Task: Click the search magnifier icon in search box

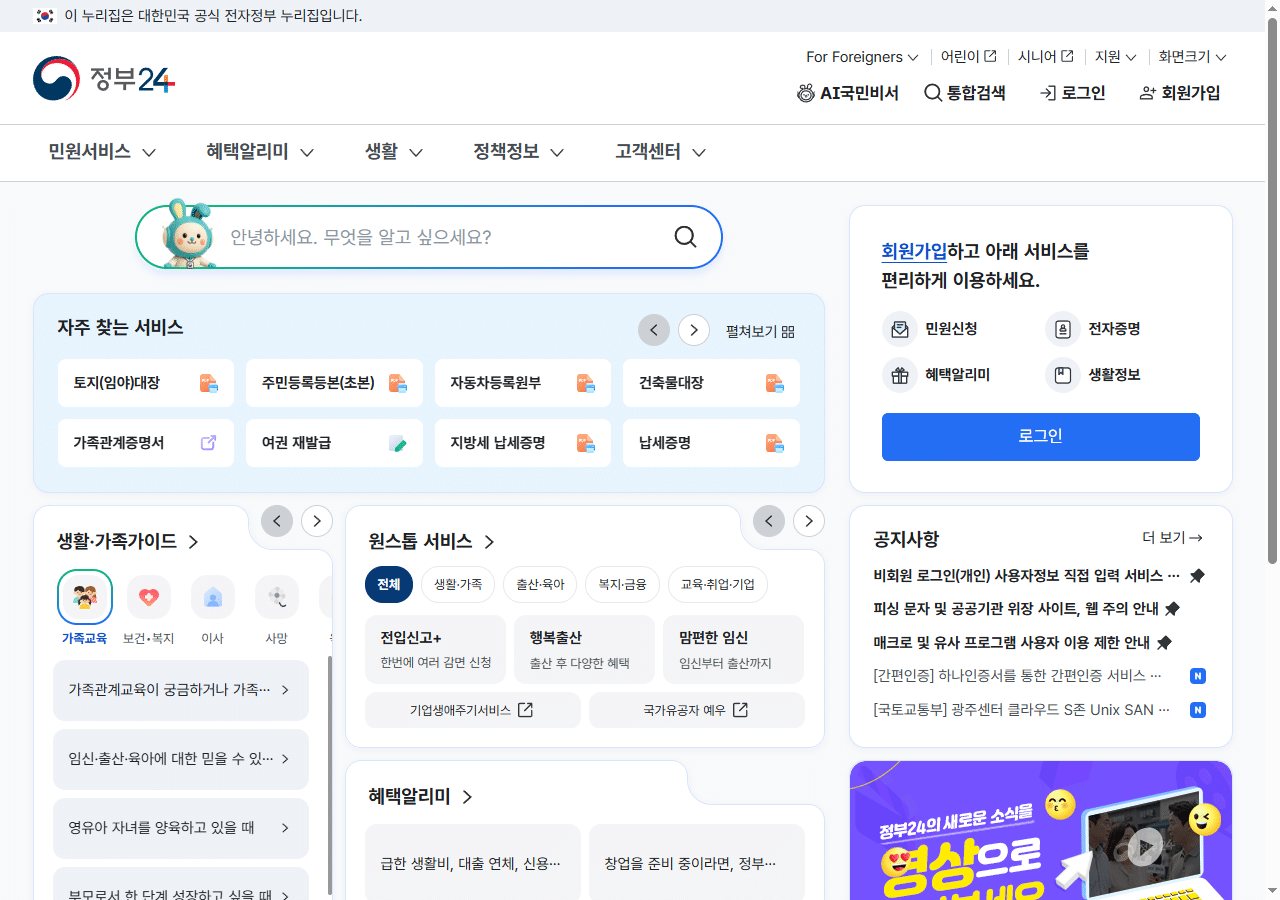Action: point(685,237)
